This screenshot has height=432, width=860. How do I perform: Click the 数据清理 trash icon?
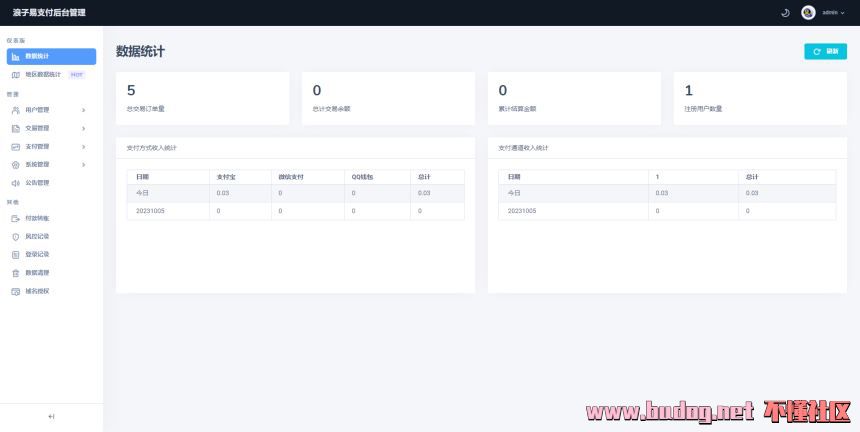point(15,272)
